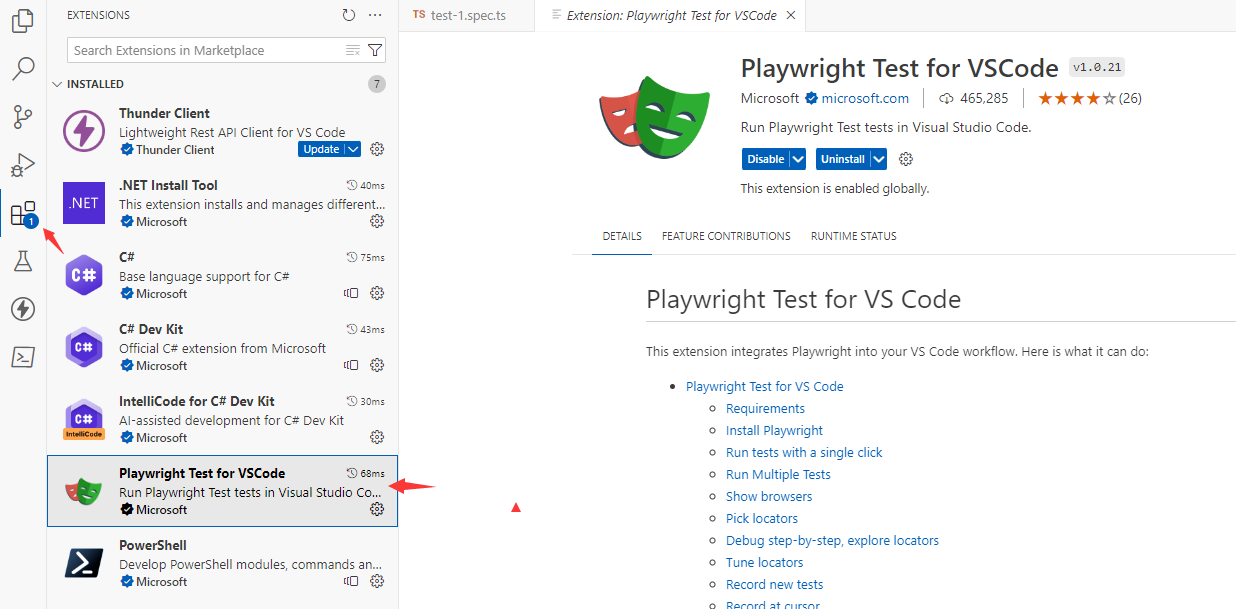Click the versions icon beside the C# gear

coord(351,293)
